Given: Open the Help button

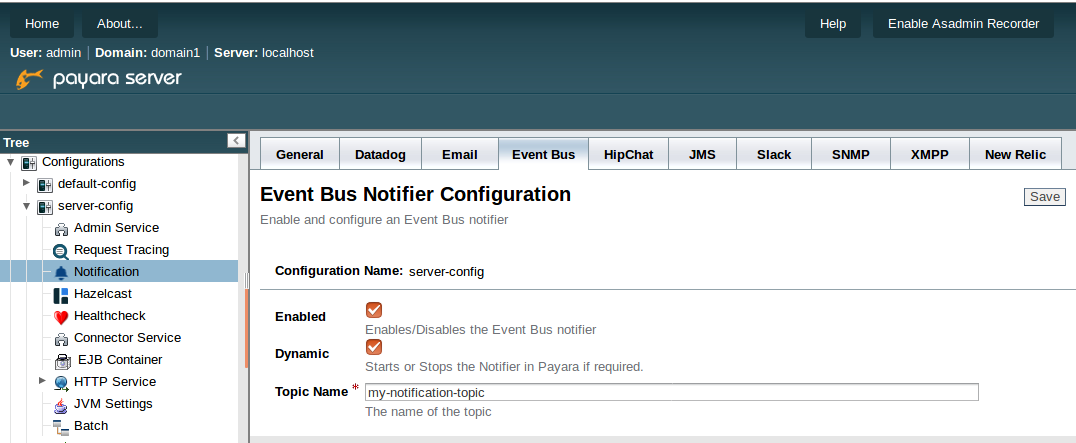Looking at the screenshot, I should [833, 24].
